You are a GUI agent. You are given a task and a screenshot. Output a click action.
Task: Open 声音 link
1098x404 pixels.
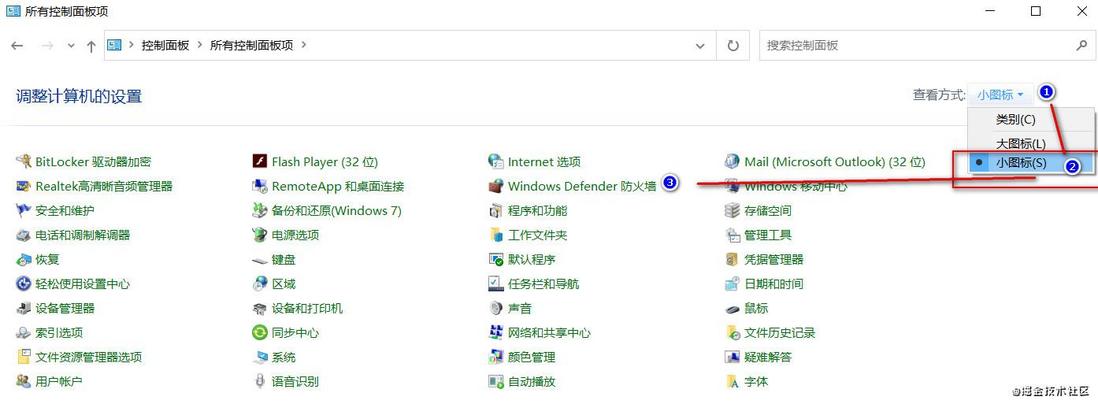pyautogui.click(x=520, y=308)
